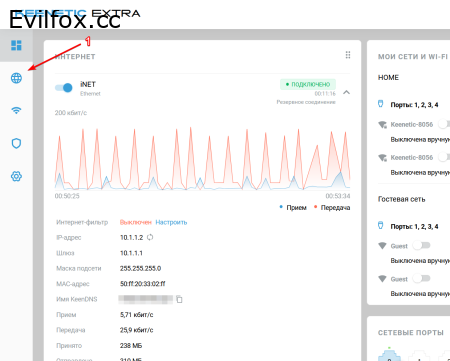Click the МОИ СЕТИ И WI-FI card title
Screen dimensions: 450x361
(413, 57)
